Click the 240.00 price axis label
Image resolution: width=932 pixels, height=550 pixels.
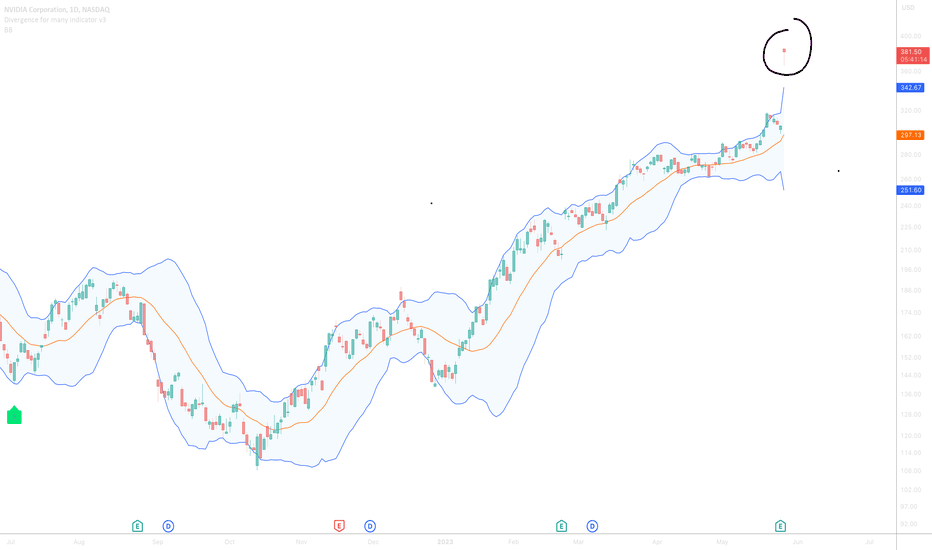pyautogui.click(x=910, y=206)
